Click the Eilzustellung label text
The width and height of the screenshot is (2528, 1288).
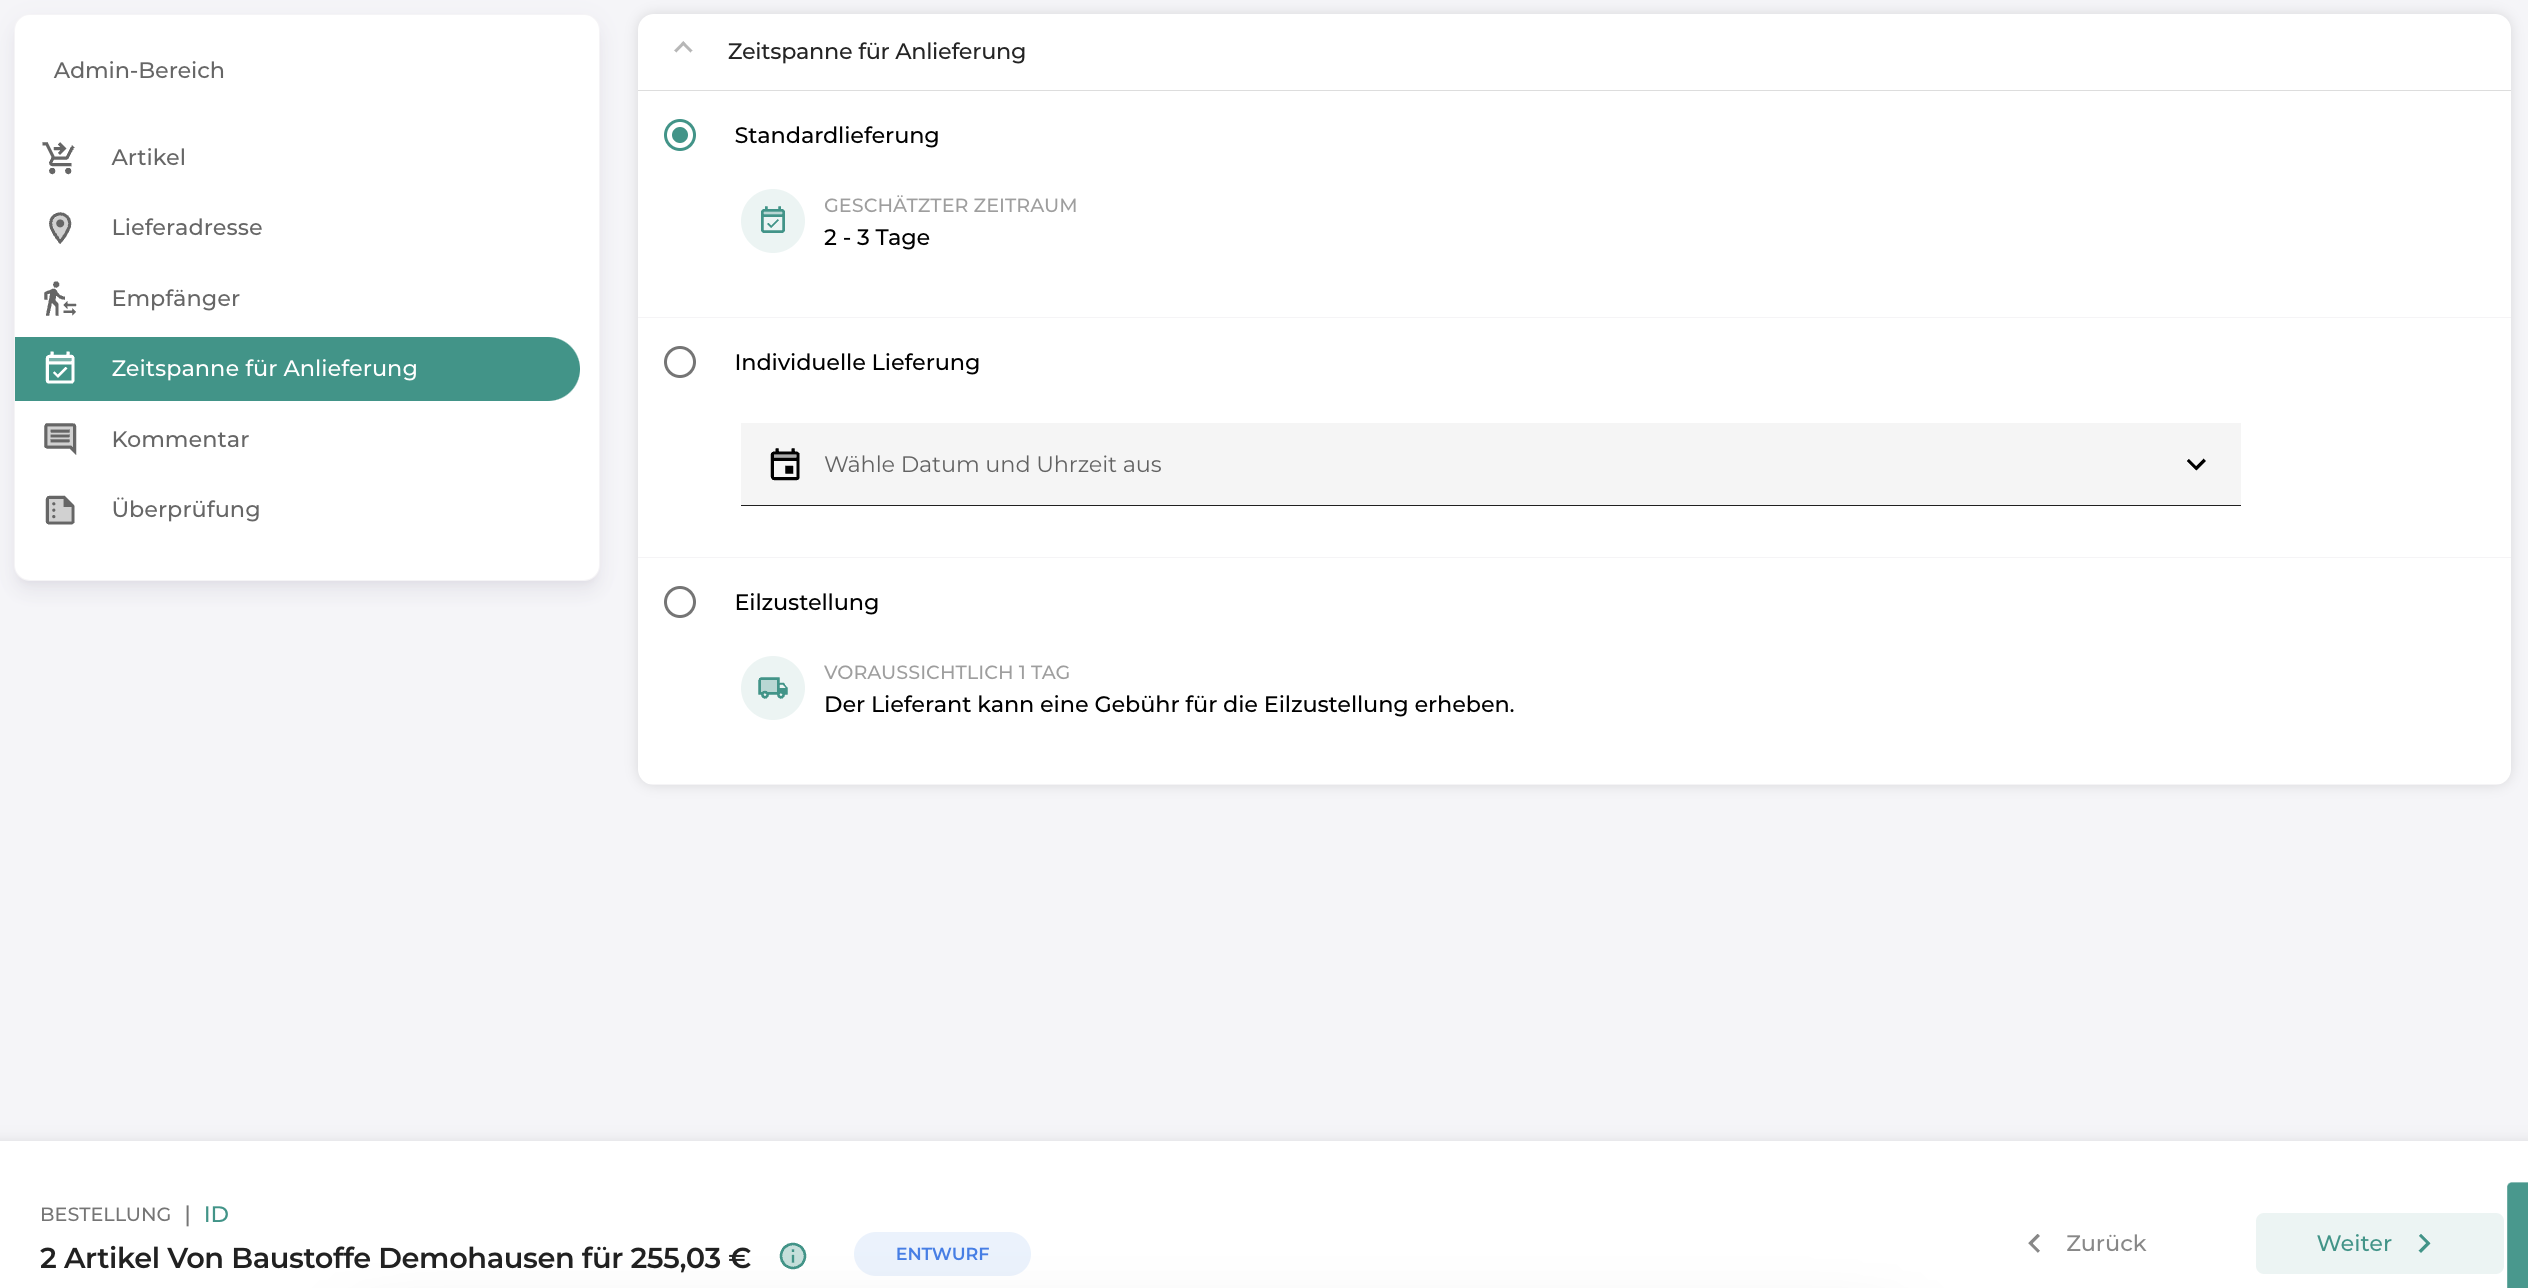click(806, 602)
